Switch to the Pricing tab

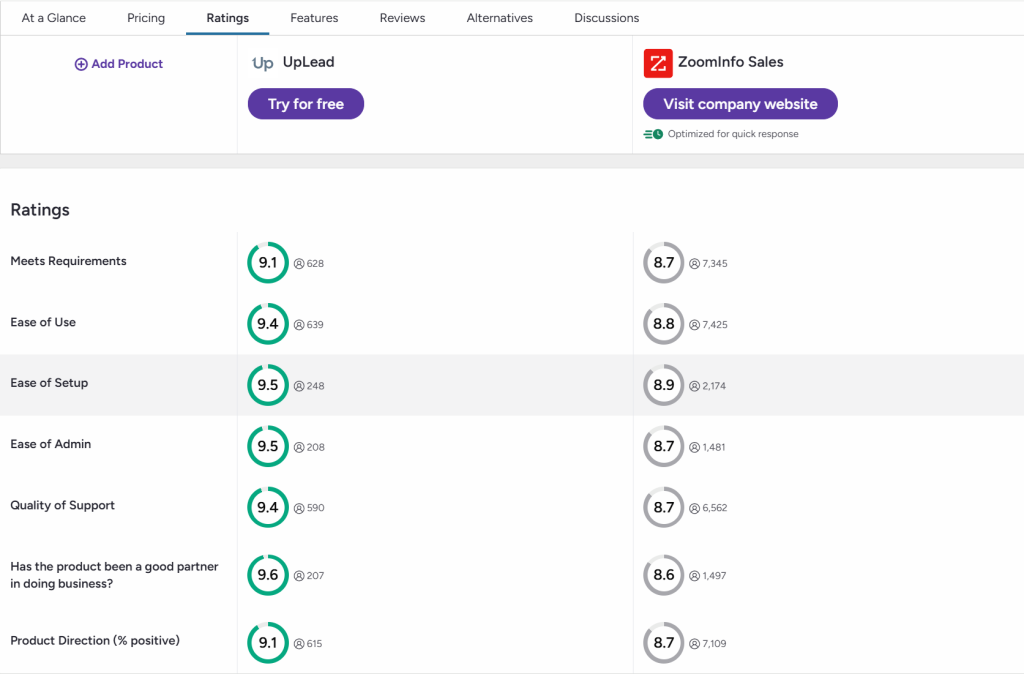[x=146, y=18]
